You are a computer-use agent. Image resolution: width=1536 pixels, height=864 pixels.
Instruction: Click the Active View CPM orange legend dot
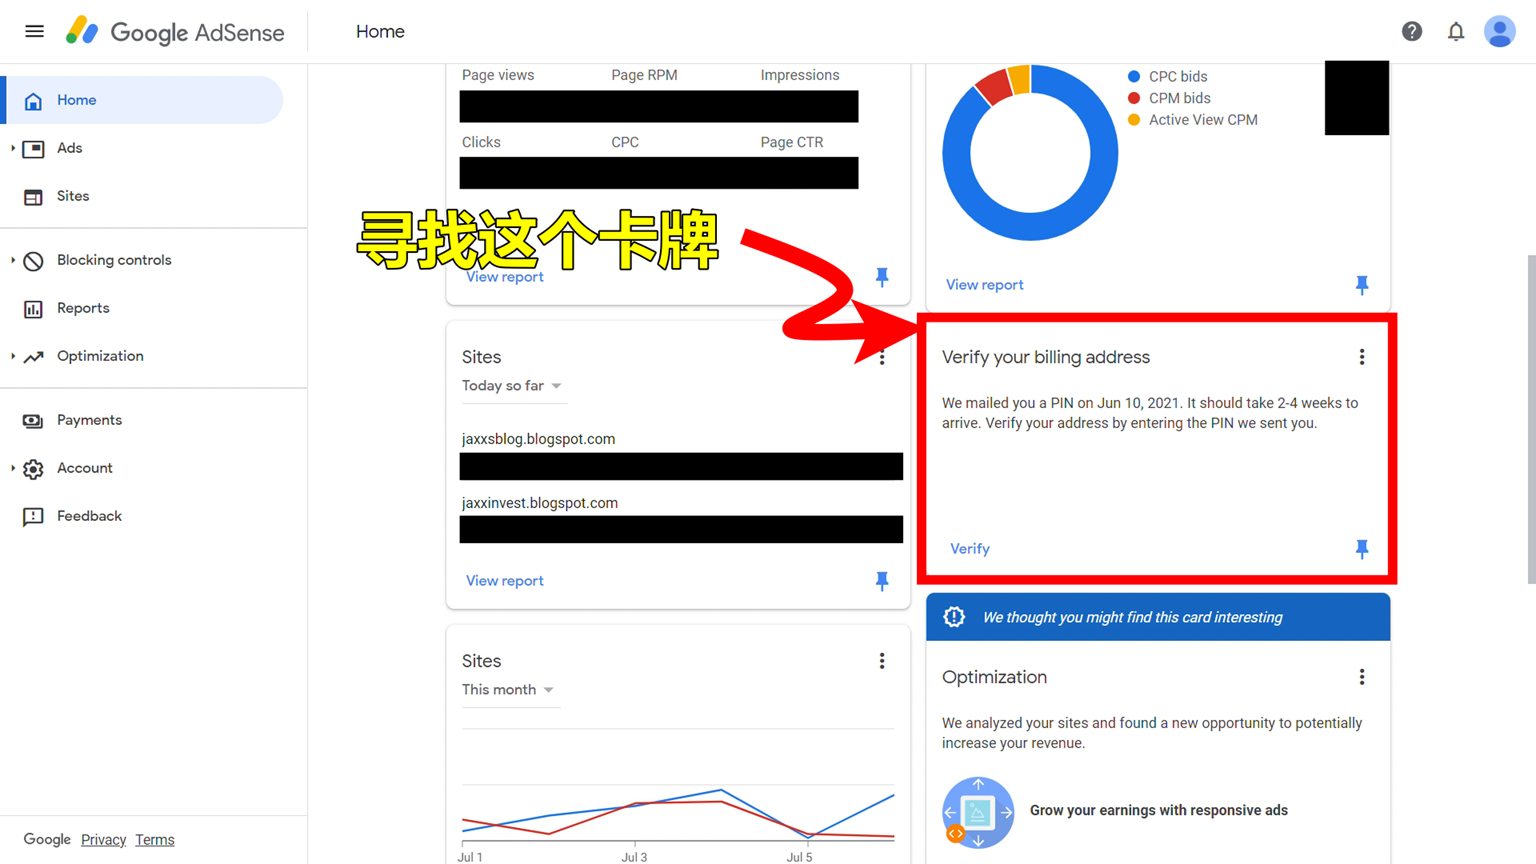pyautogui.click(x=1134, y=120)
